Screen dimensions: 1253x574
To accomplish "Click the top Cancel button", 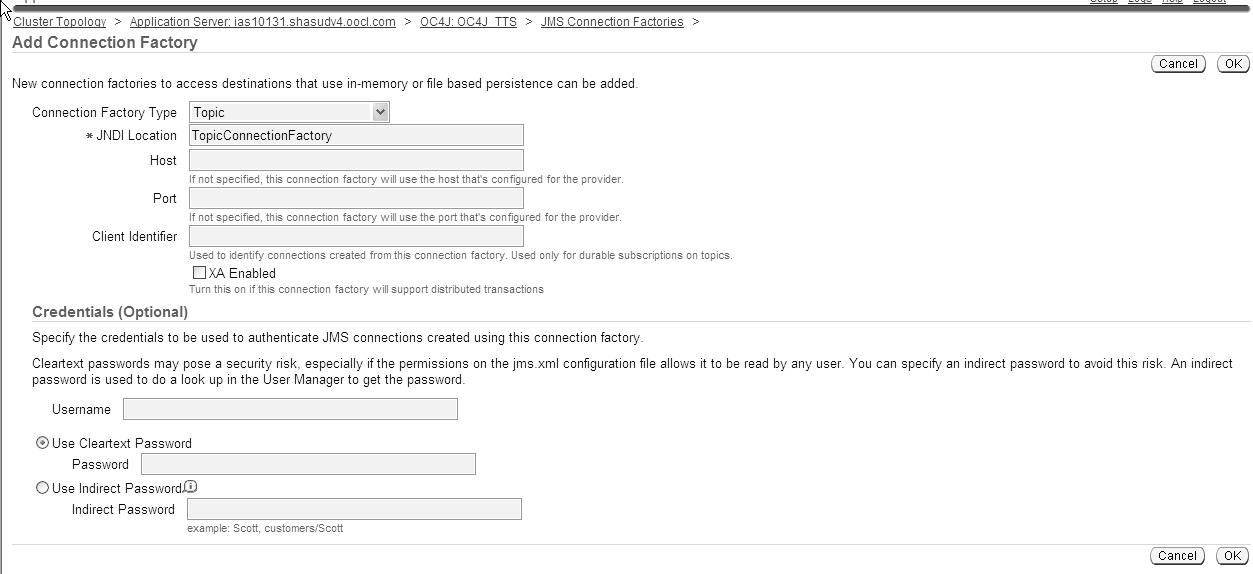I will click(x=1178, y=63).
